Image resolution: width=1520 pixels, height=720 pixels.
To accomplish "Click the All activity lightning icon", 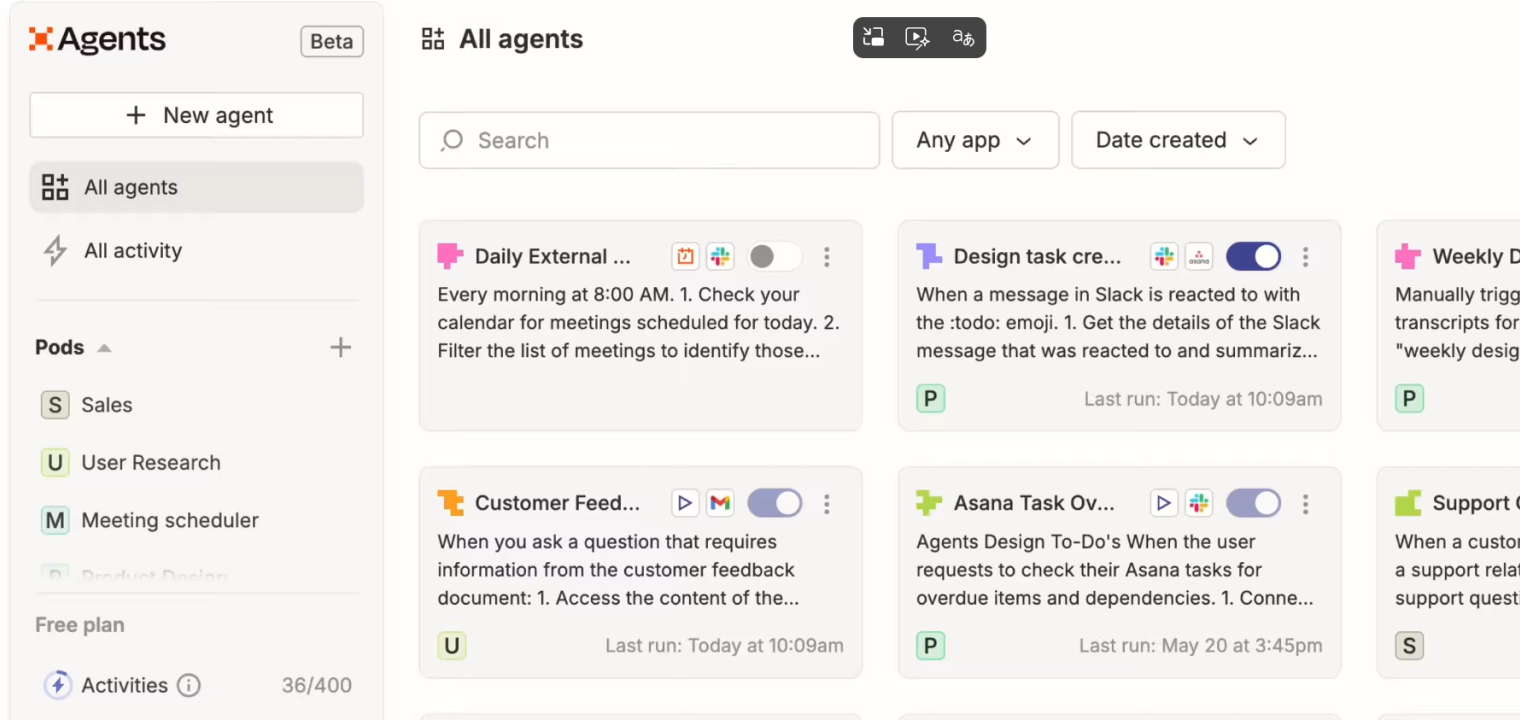I will [x=55, y=251].
